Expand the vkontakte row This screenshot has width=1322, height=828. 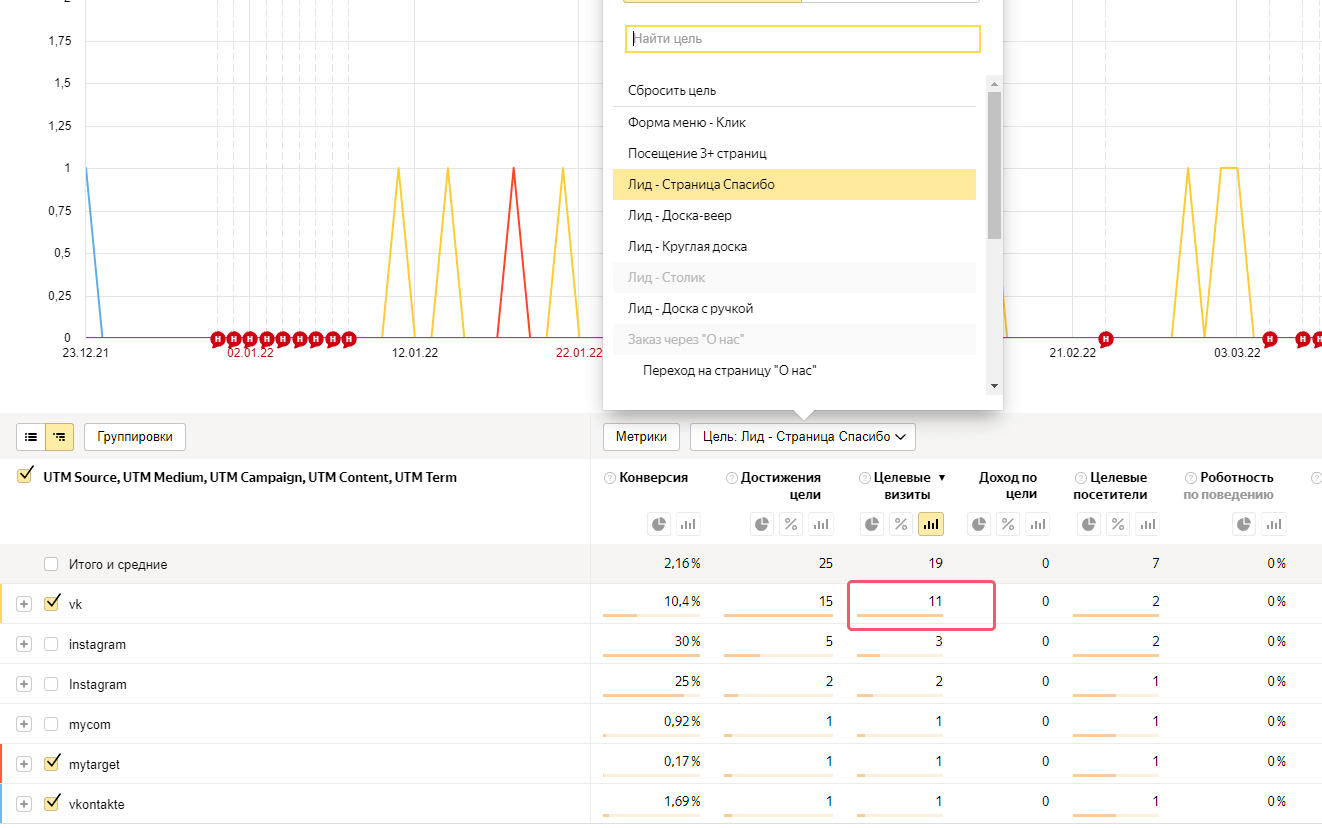tap(25, 804)
